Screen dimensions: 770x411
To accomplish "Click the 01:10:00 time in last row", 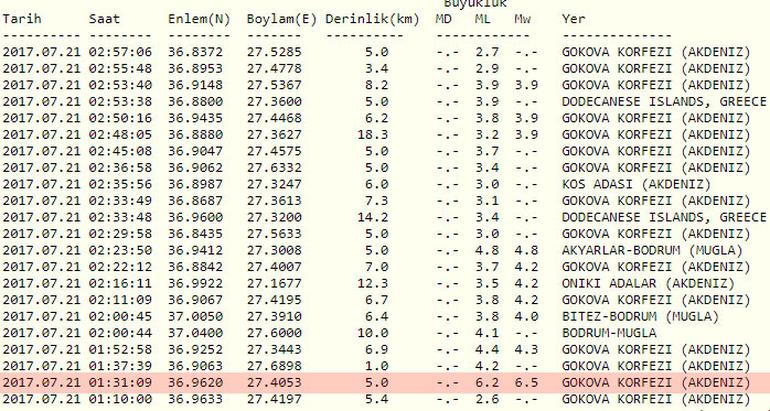I will pyautogui.click(x=120, y=400).
